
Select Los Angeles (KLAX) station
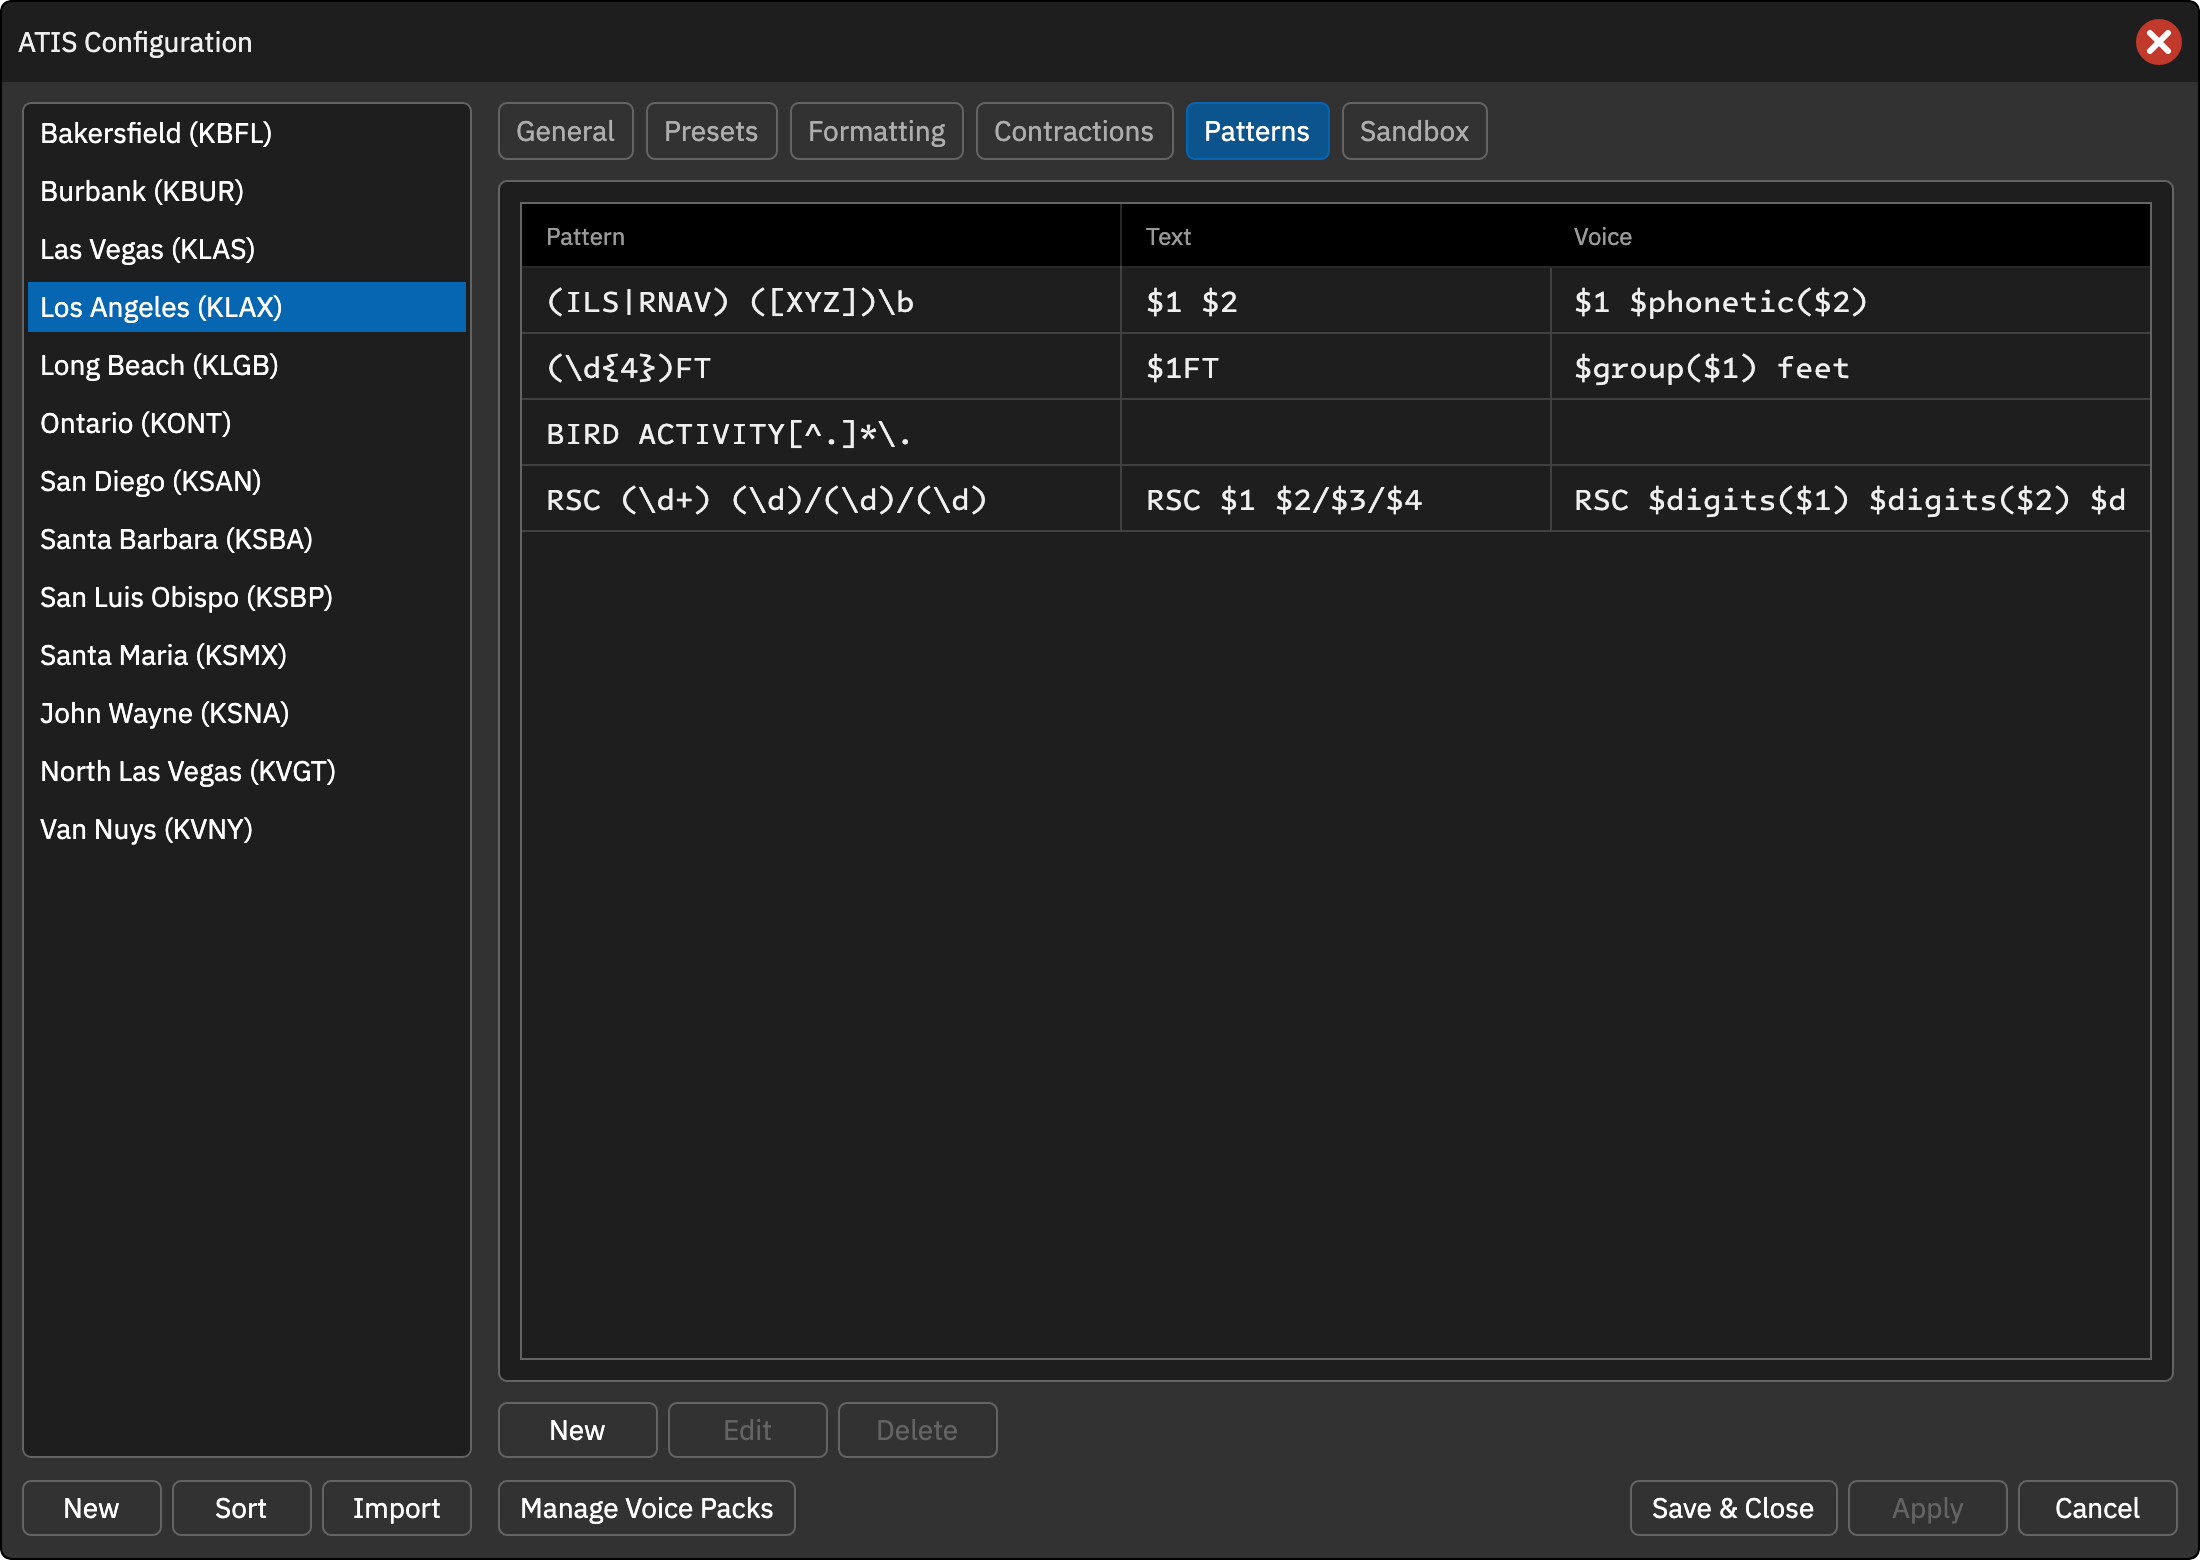[x=247, y=307]
